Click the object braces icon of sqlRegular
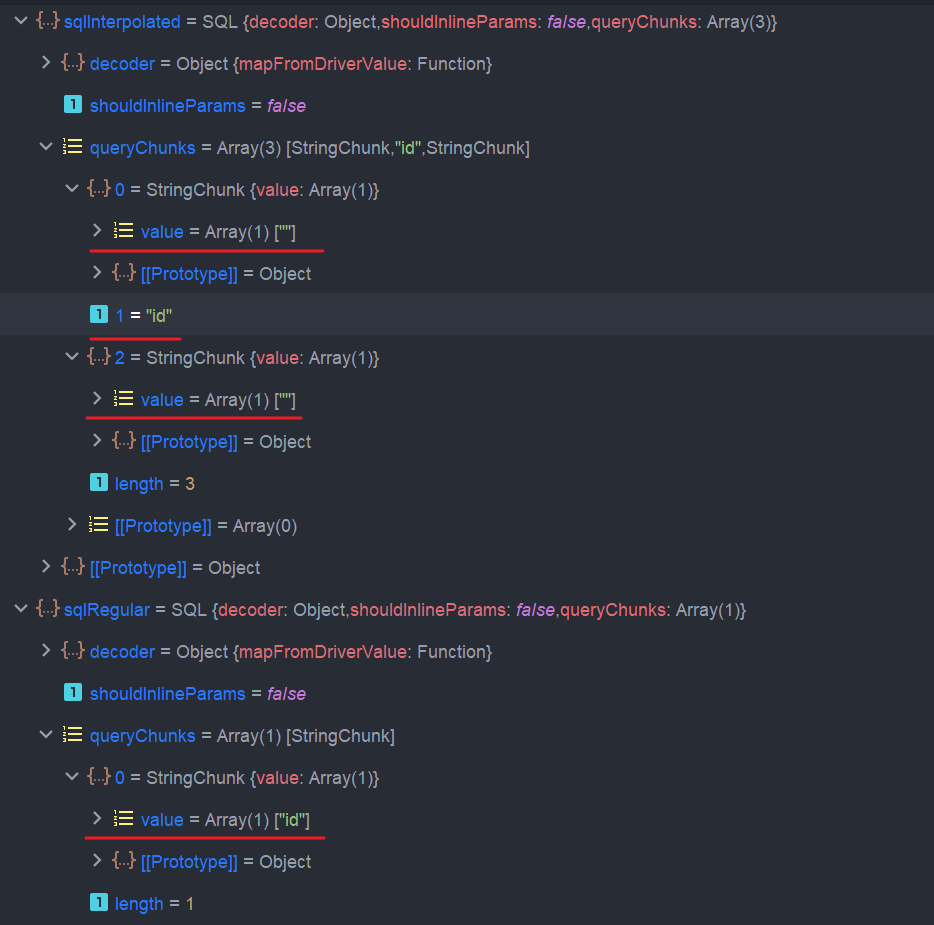Screen dimensions: 934x925 click(48, 609)
